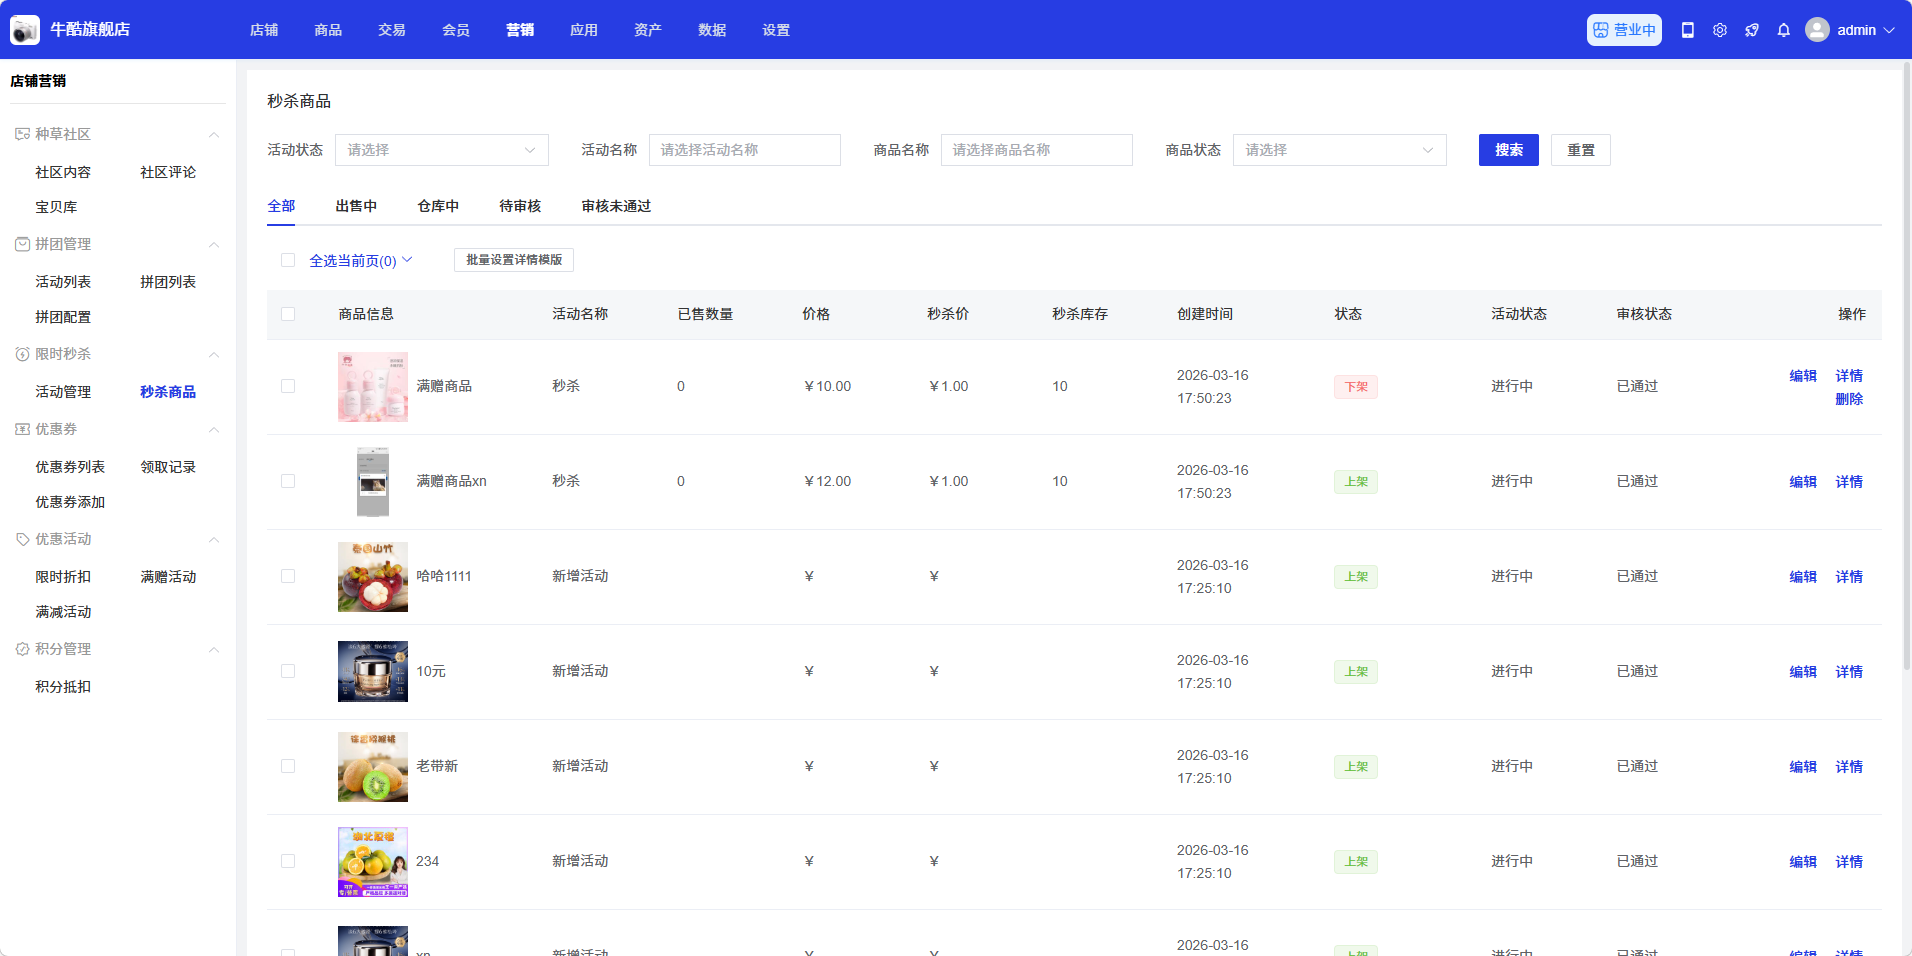Screen dimensions: 1912x956
Task: Collapse the 种草社区 sidebar section
Action: pyautogui.click(x=213, y=134)
